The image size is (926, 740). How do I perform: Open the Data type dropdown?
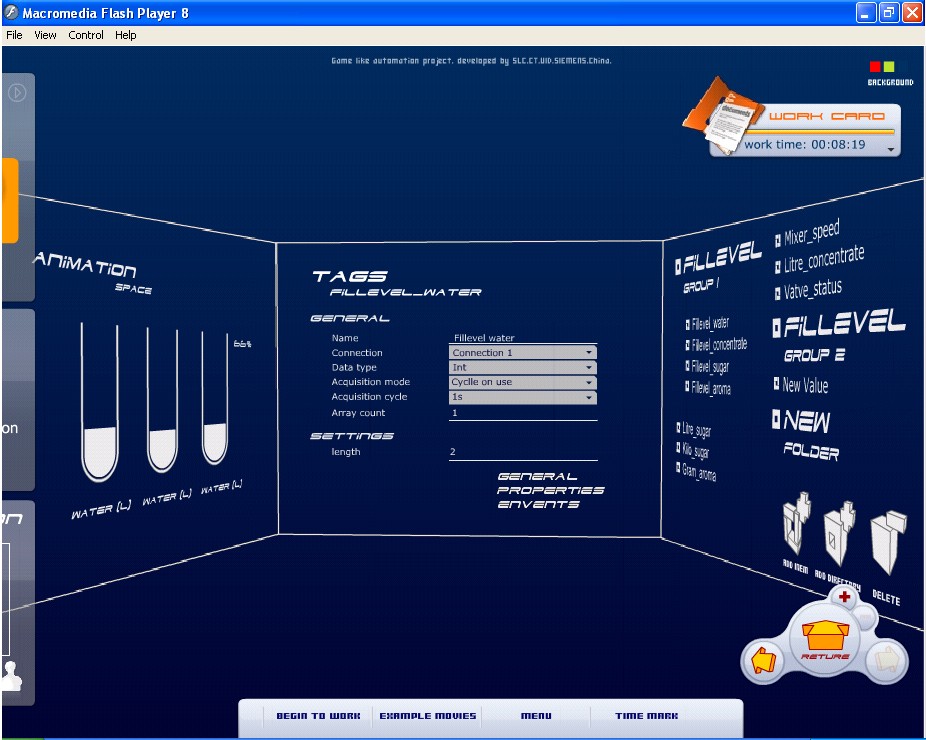point(589,368)
